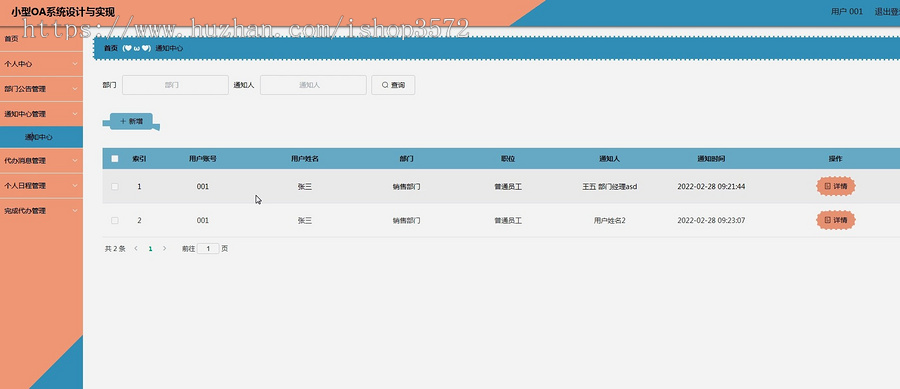Click the 部门 search input field
900x389 pixels.
pos(175,85)
